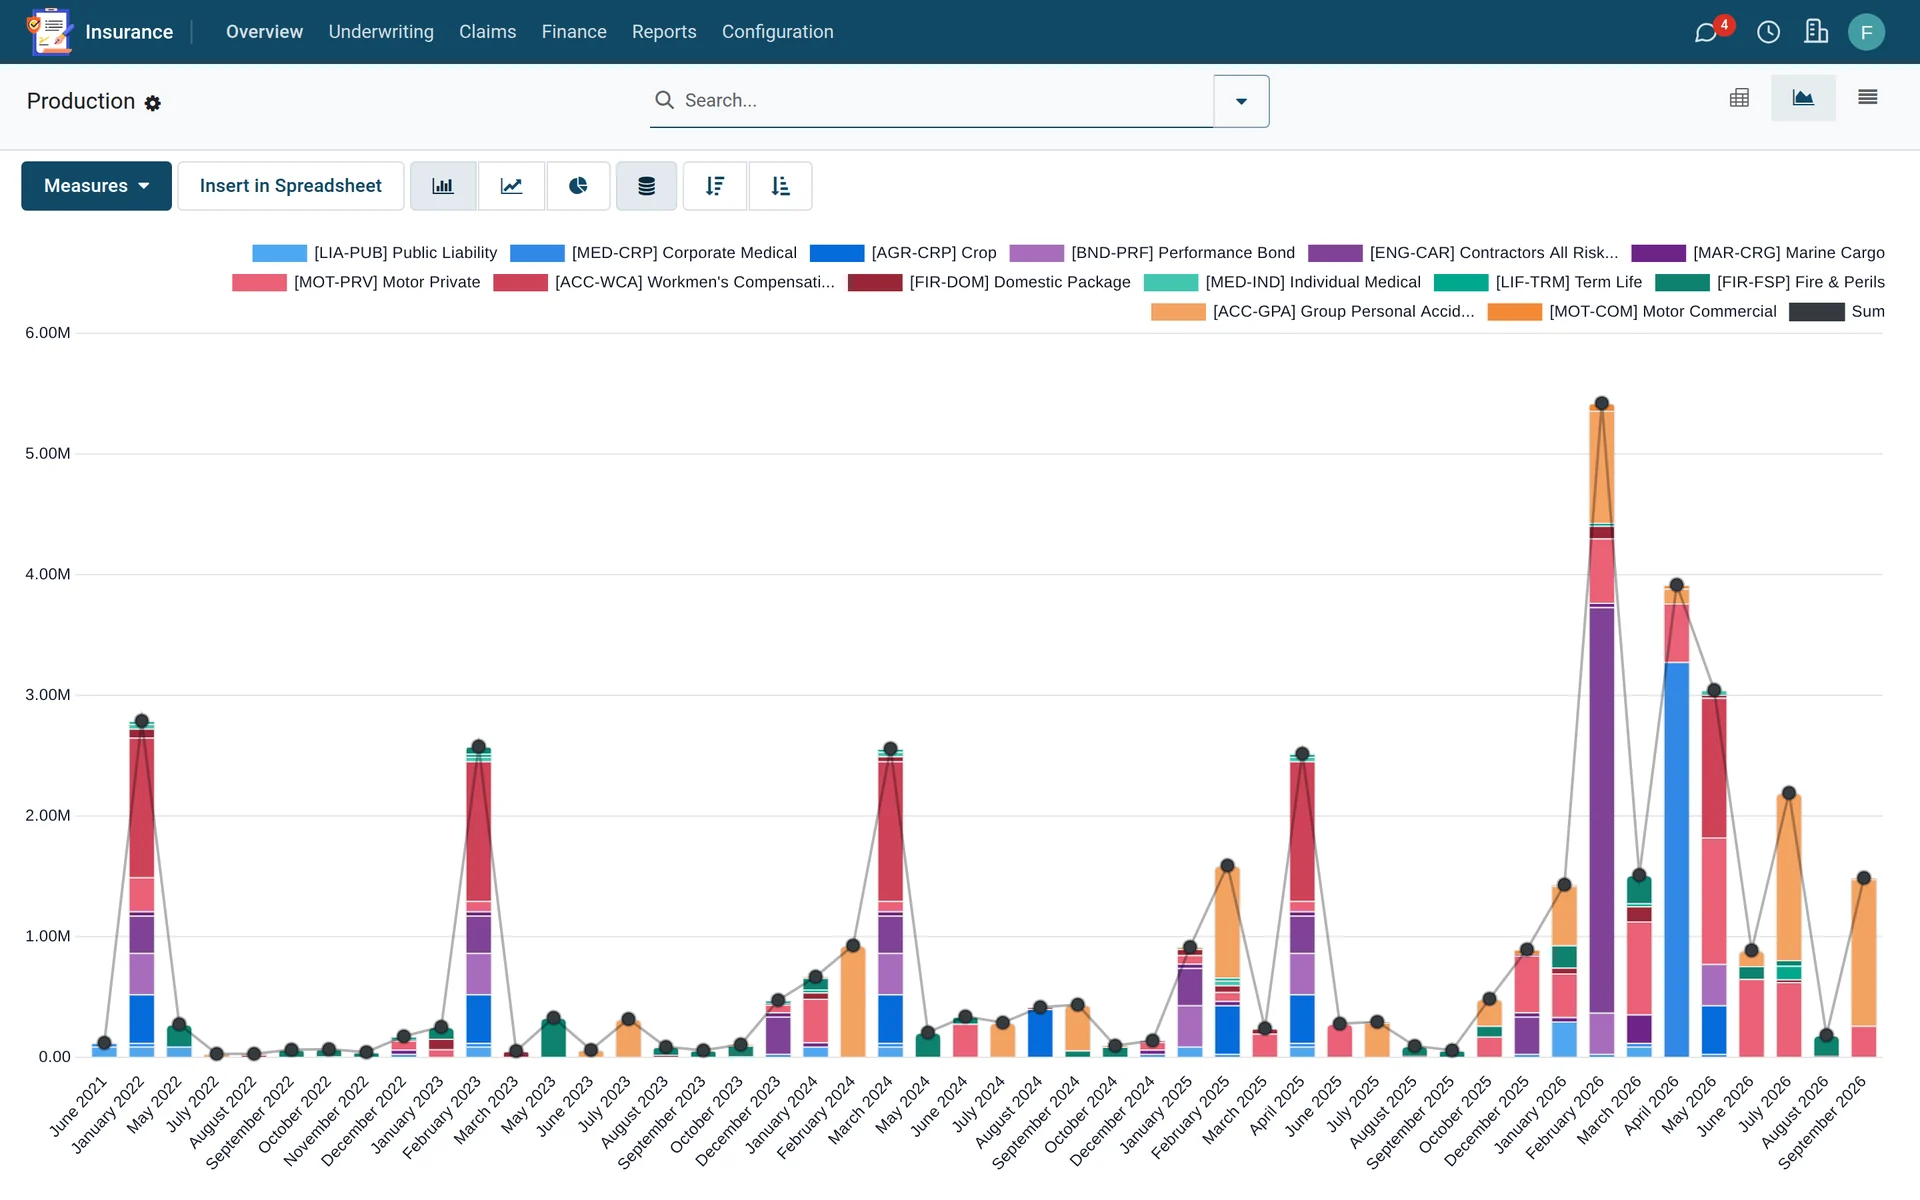Sort chart in descending order
The image size is (1920, 1200).
click(714, 186)
